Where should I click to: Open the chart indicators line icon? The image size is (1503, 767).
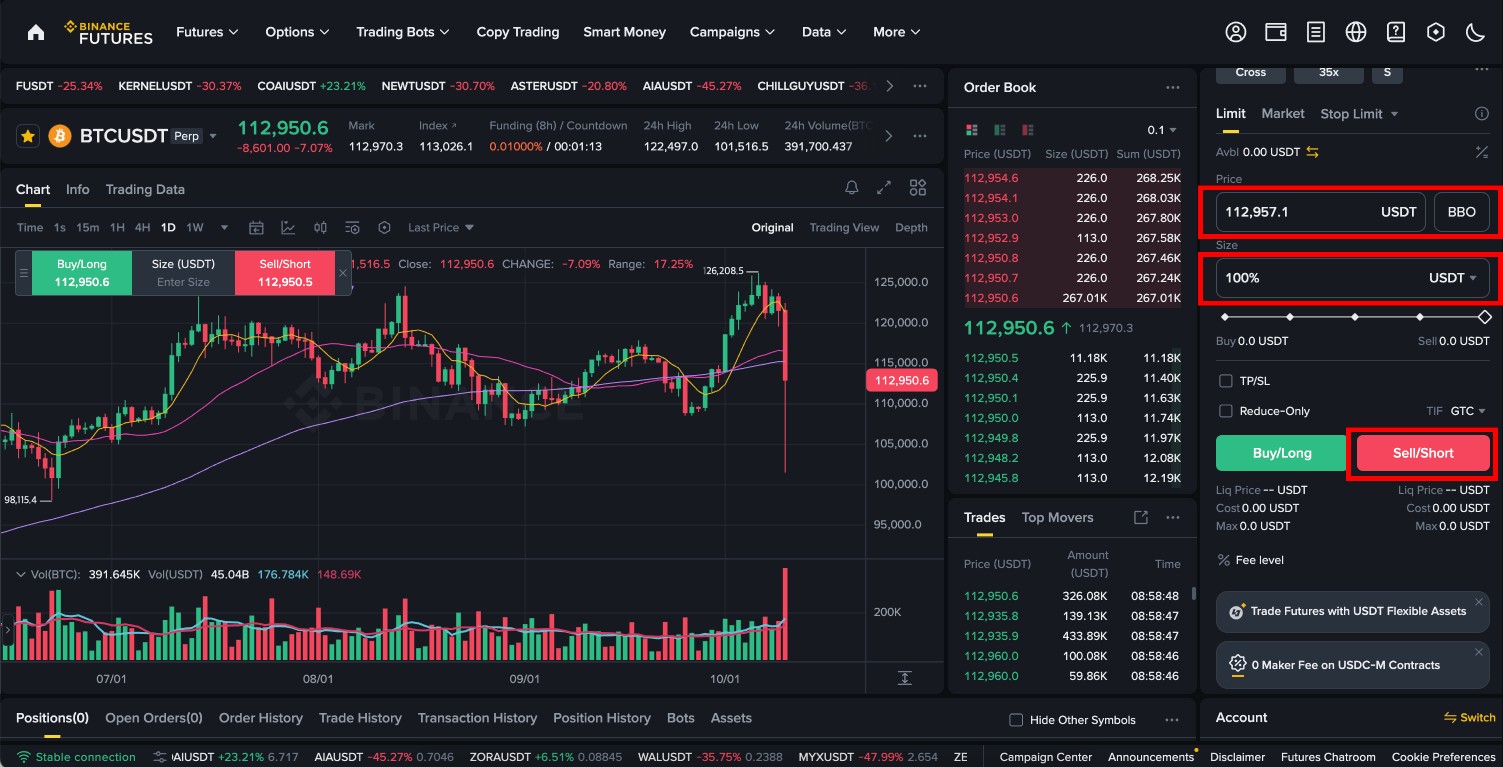point(288,228)
